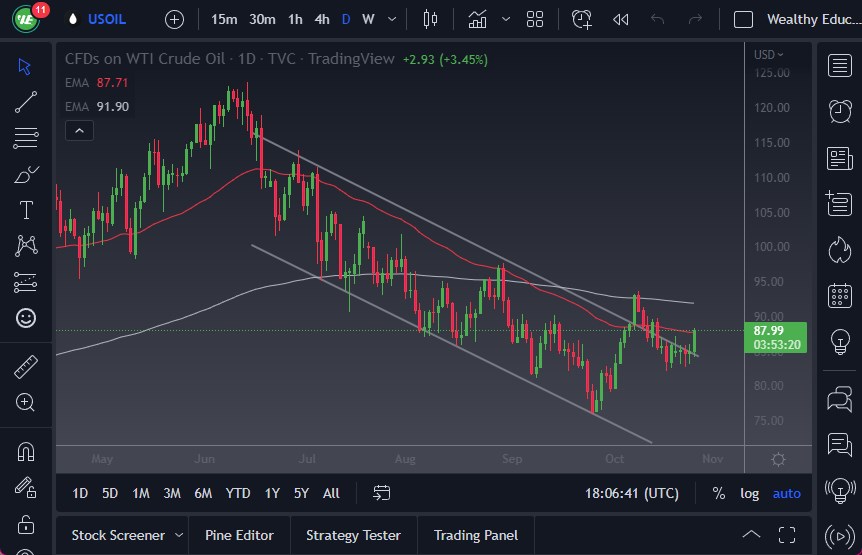The height and width of the screenshot is (555, 862).
Task: Open the economic calendar panel
Action: tap(840, 296)
